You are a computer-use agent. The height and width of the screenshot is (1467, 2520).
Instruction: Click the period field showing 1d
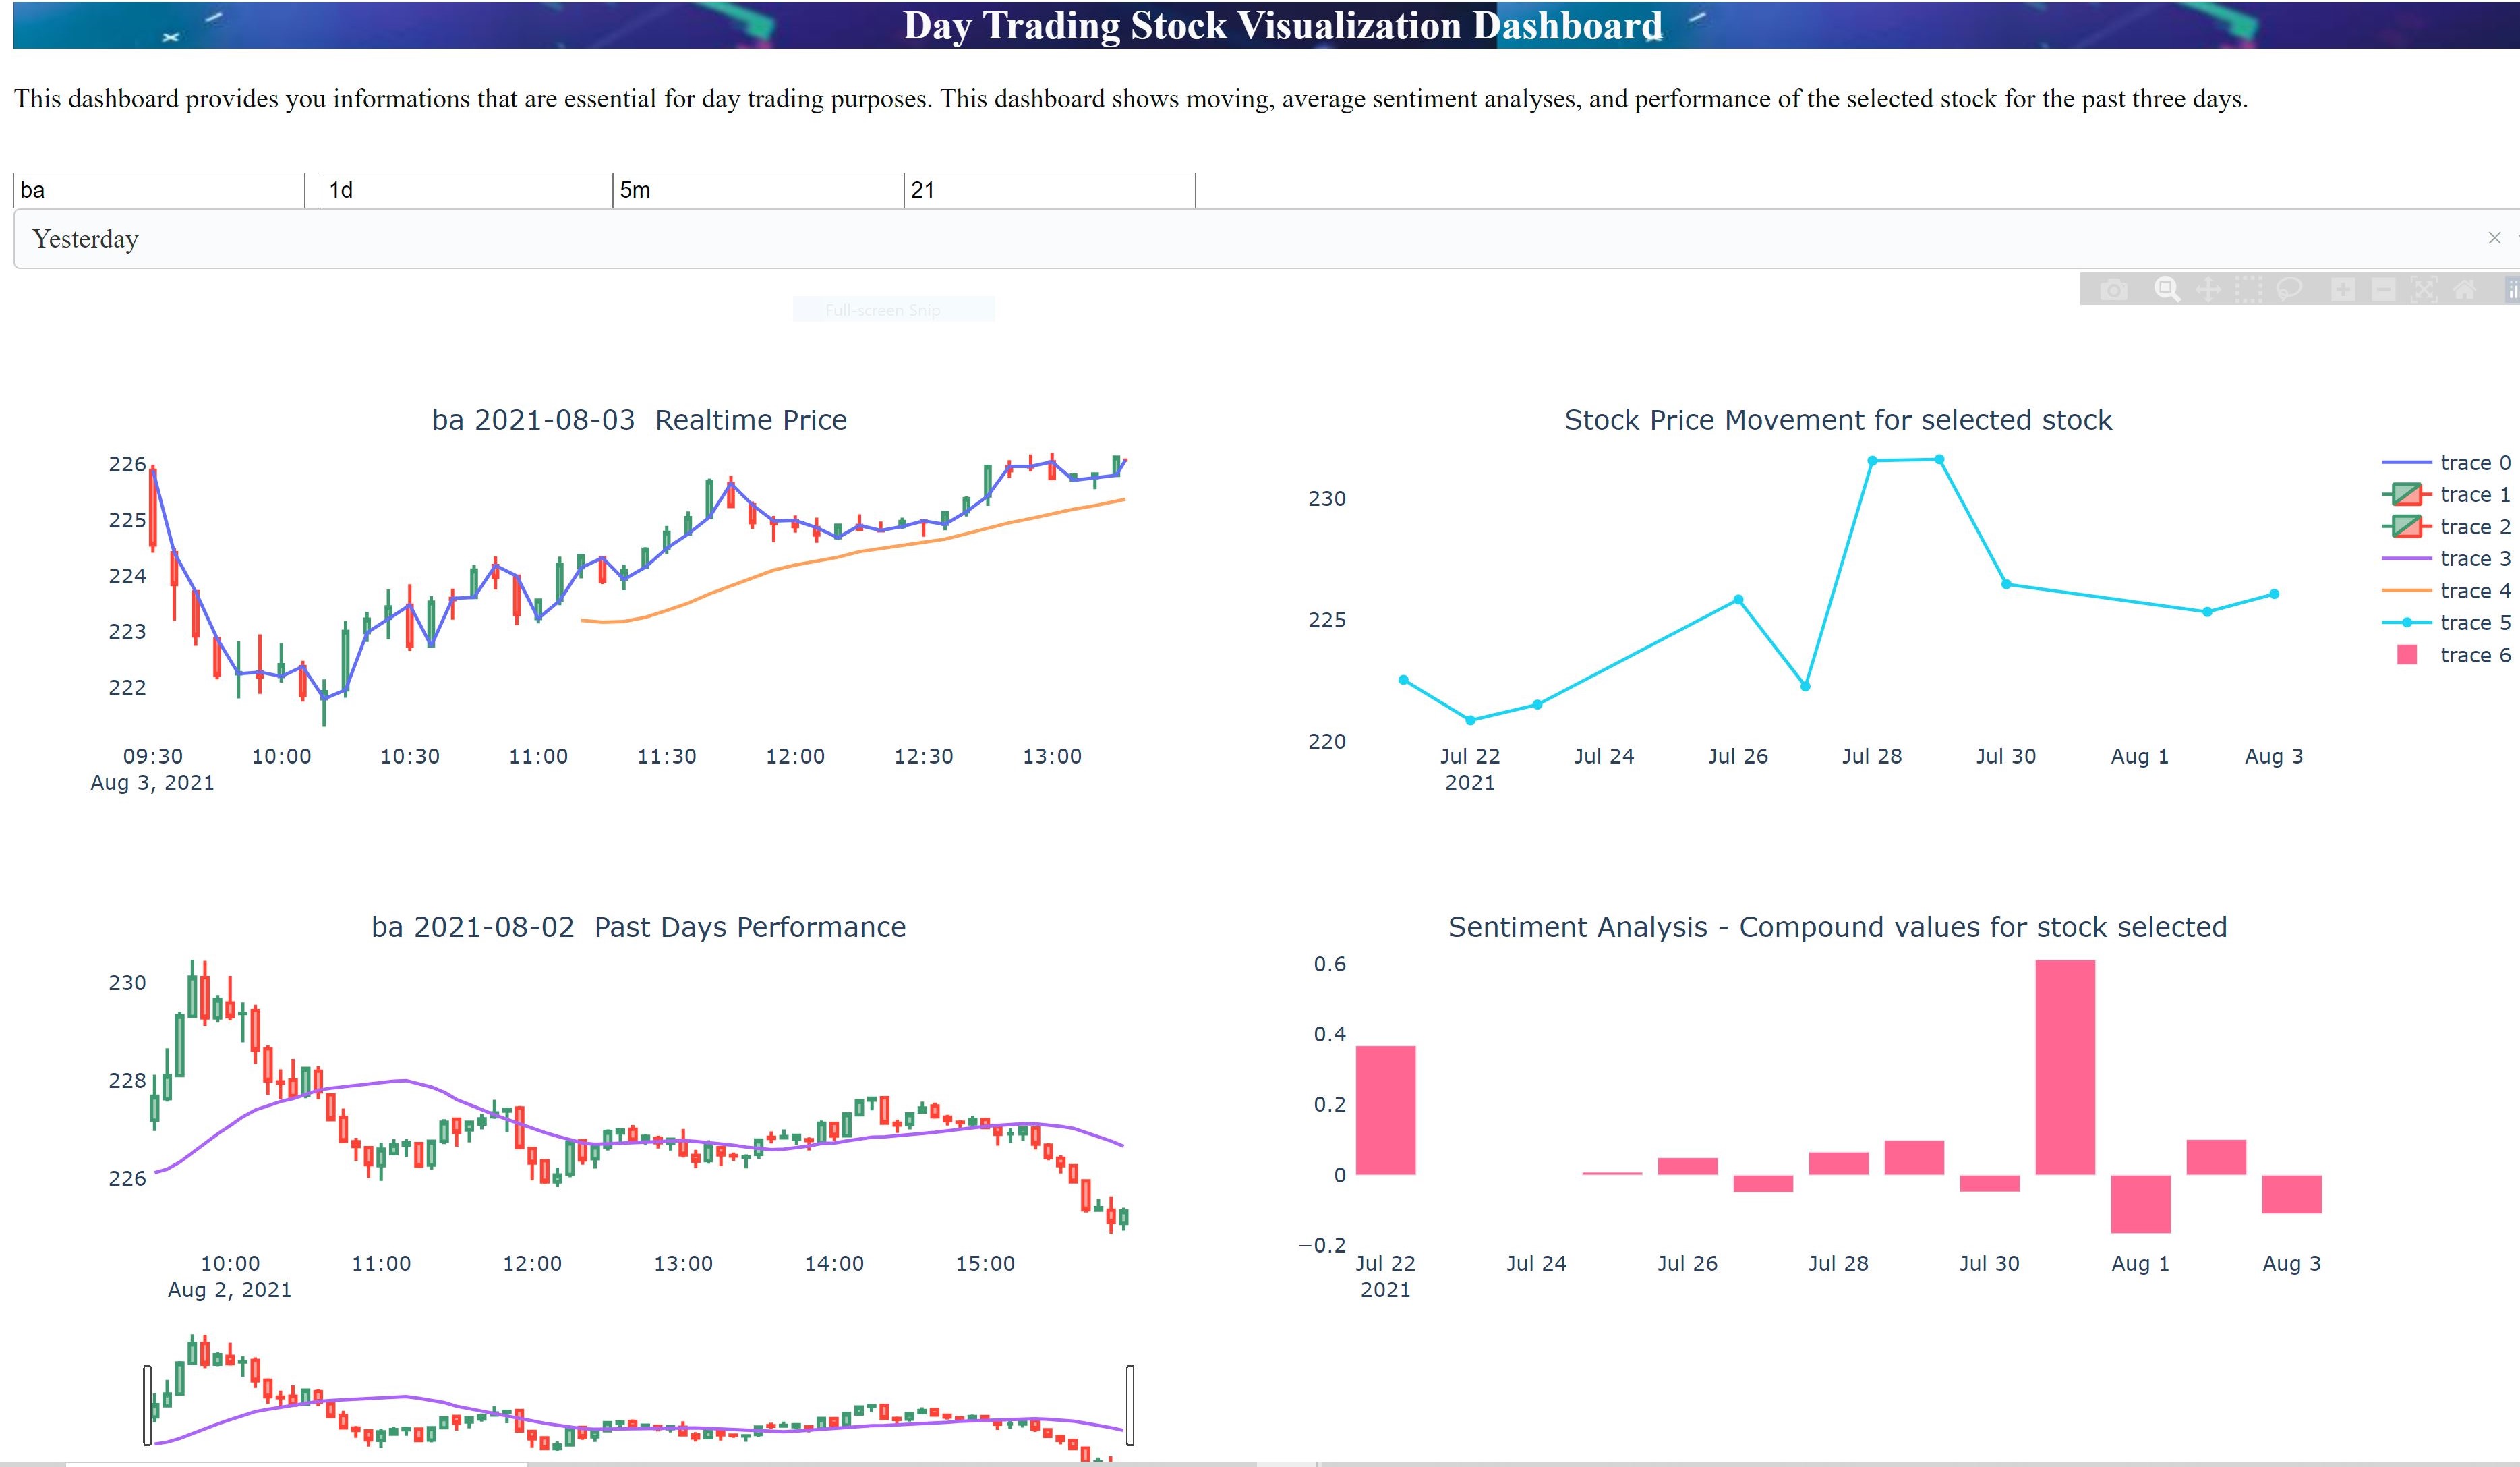pyautogui.click(x=466, y=191)
